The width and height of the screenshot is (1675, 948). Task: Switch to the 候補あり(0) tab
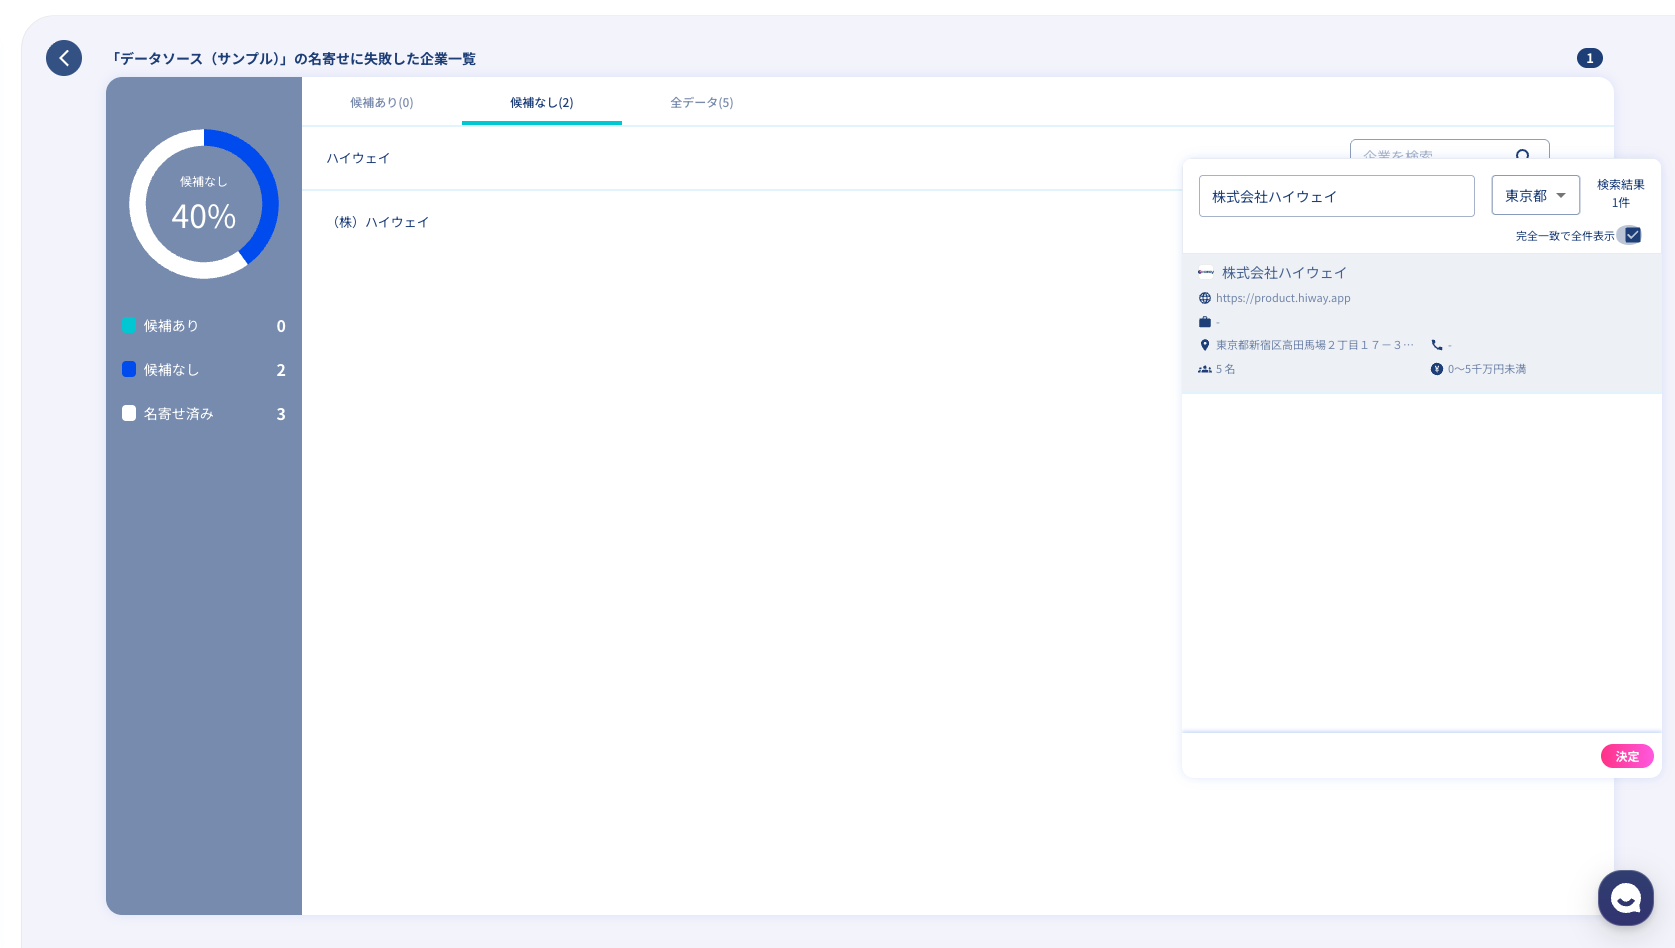382,102
